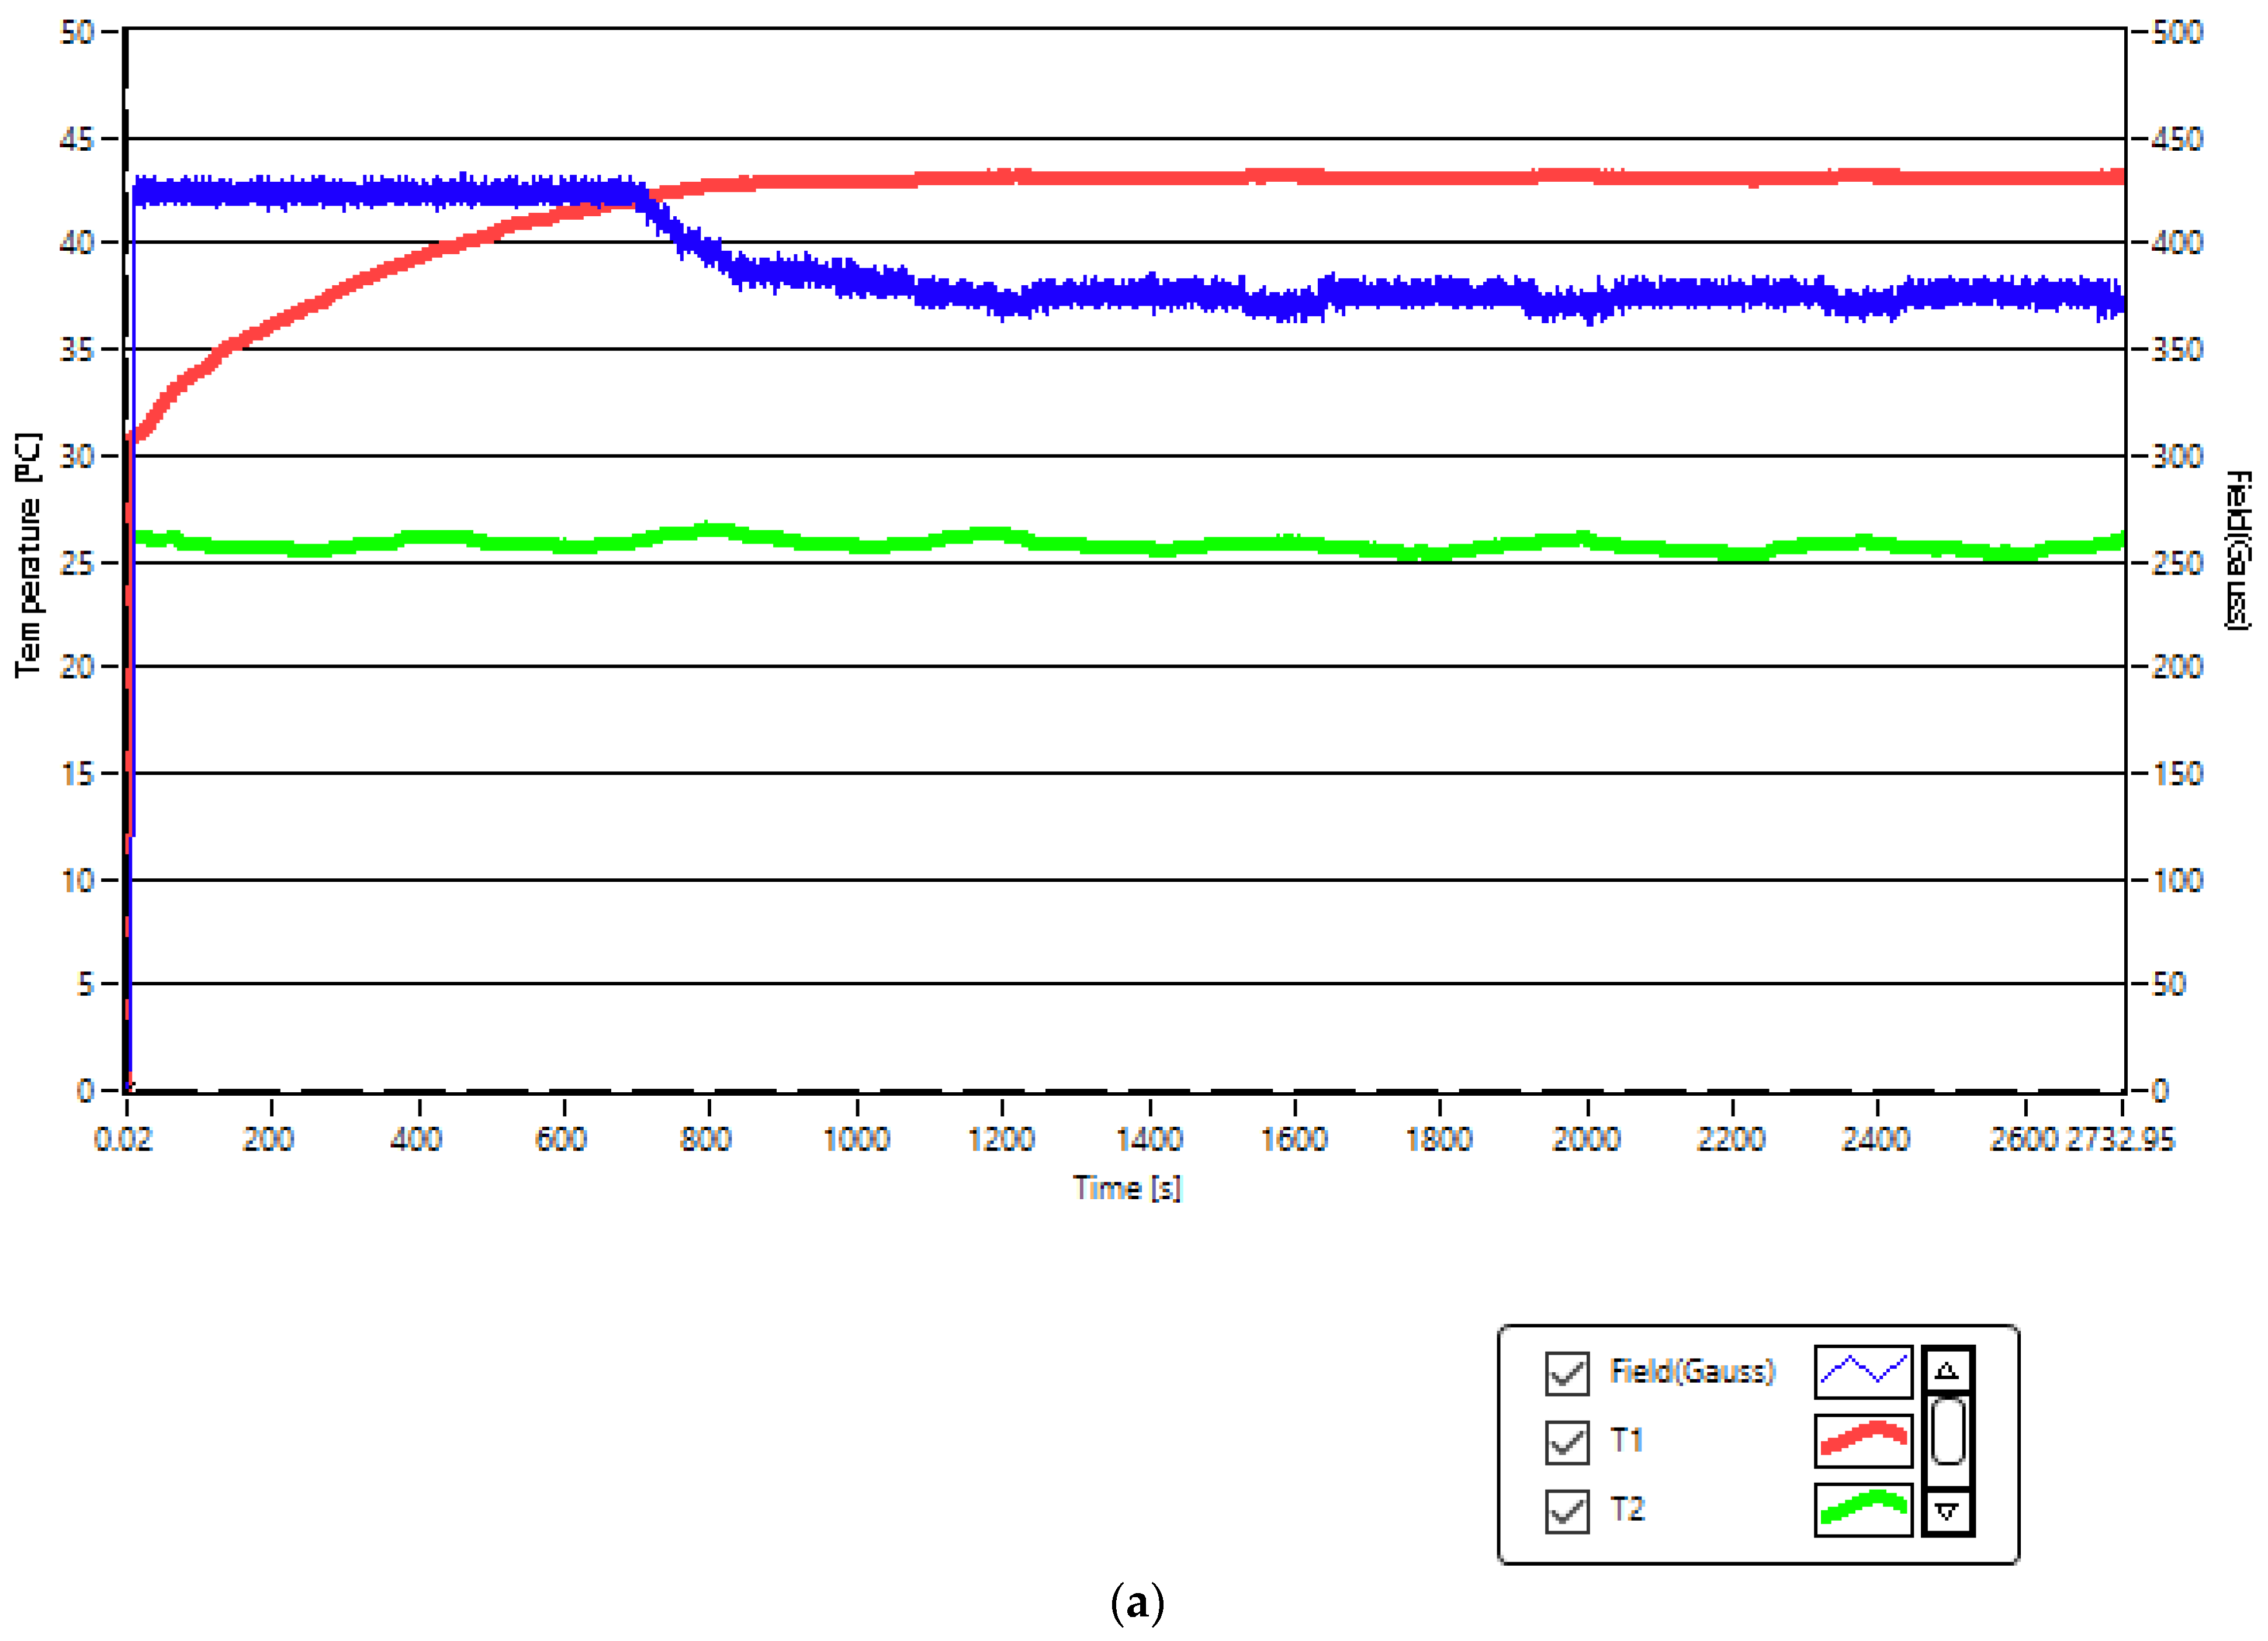Click the 800 time axis tick label
The width and height of the screenshot is (2268, 1641).
(706, 1140)
